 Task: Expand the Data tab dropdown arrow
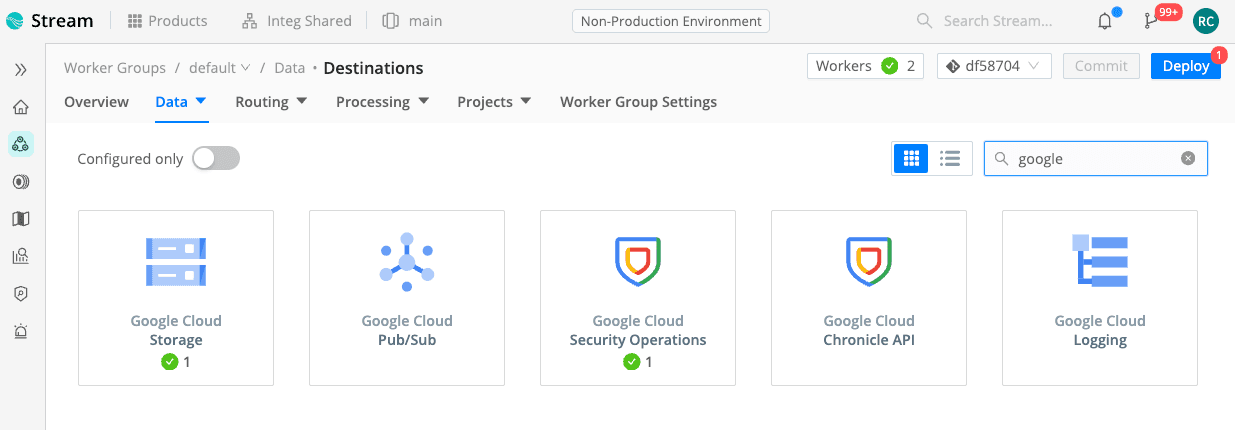coord(201,101)
